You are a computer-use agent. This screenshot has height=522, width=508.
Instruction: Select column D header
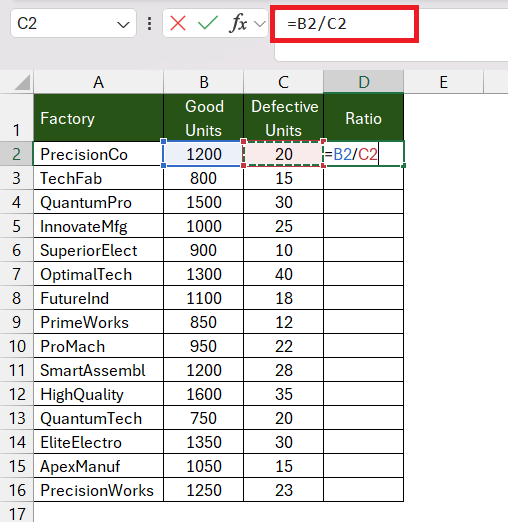pos(364,82)
